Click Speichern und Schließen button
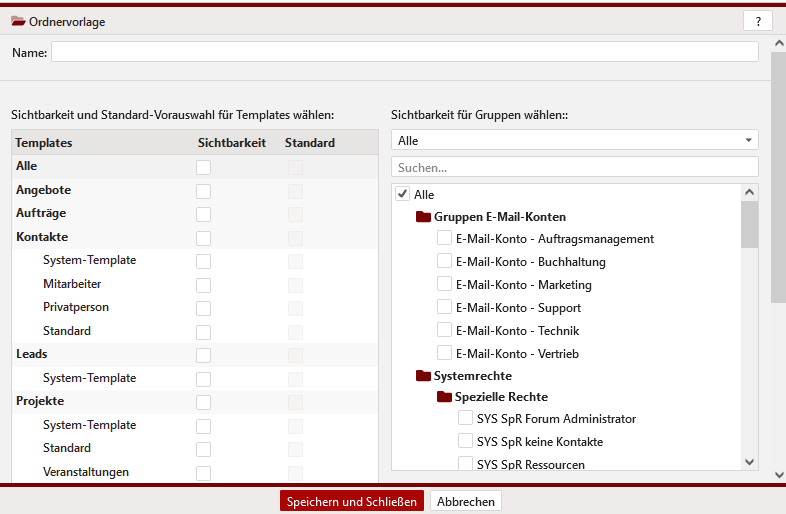Image resolution: width=786 pixels, height=514 pixels. tap(352, 501)
